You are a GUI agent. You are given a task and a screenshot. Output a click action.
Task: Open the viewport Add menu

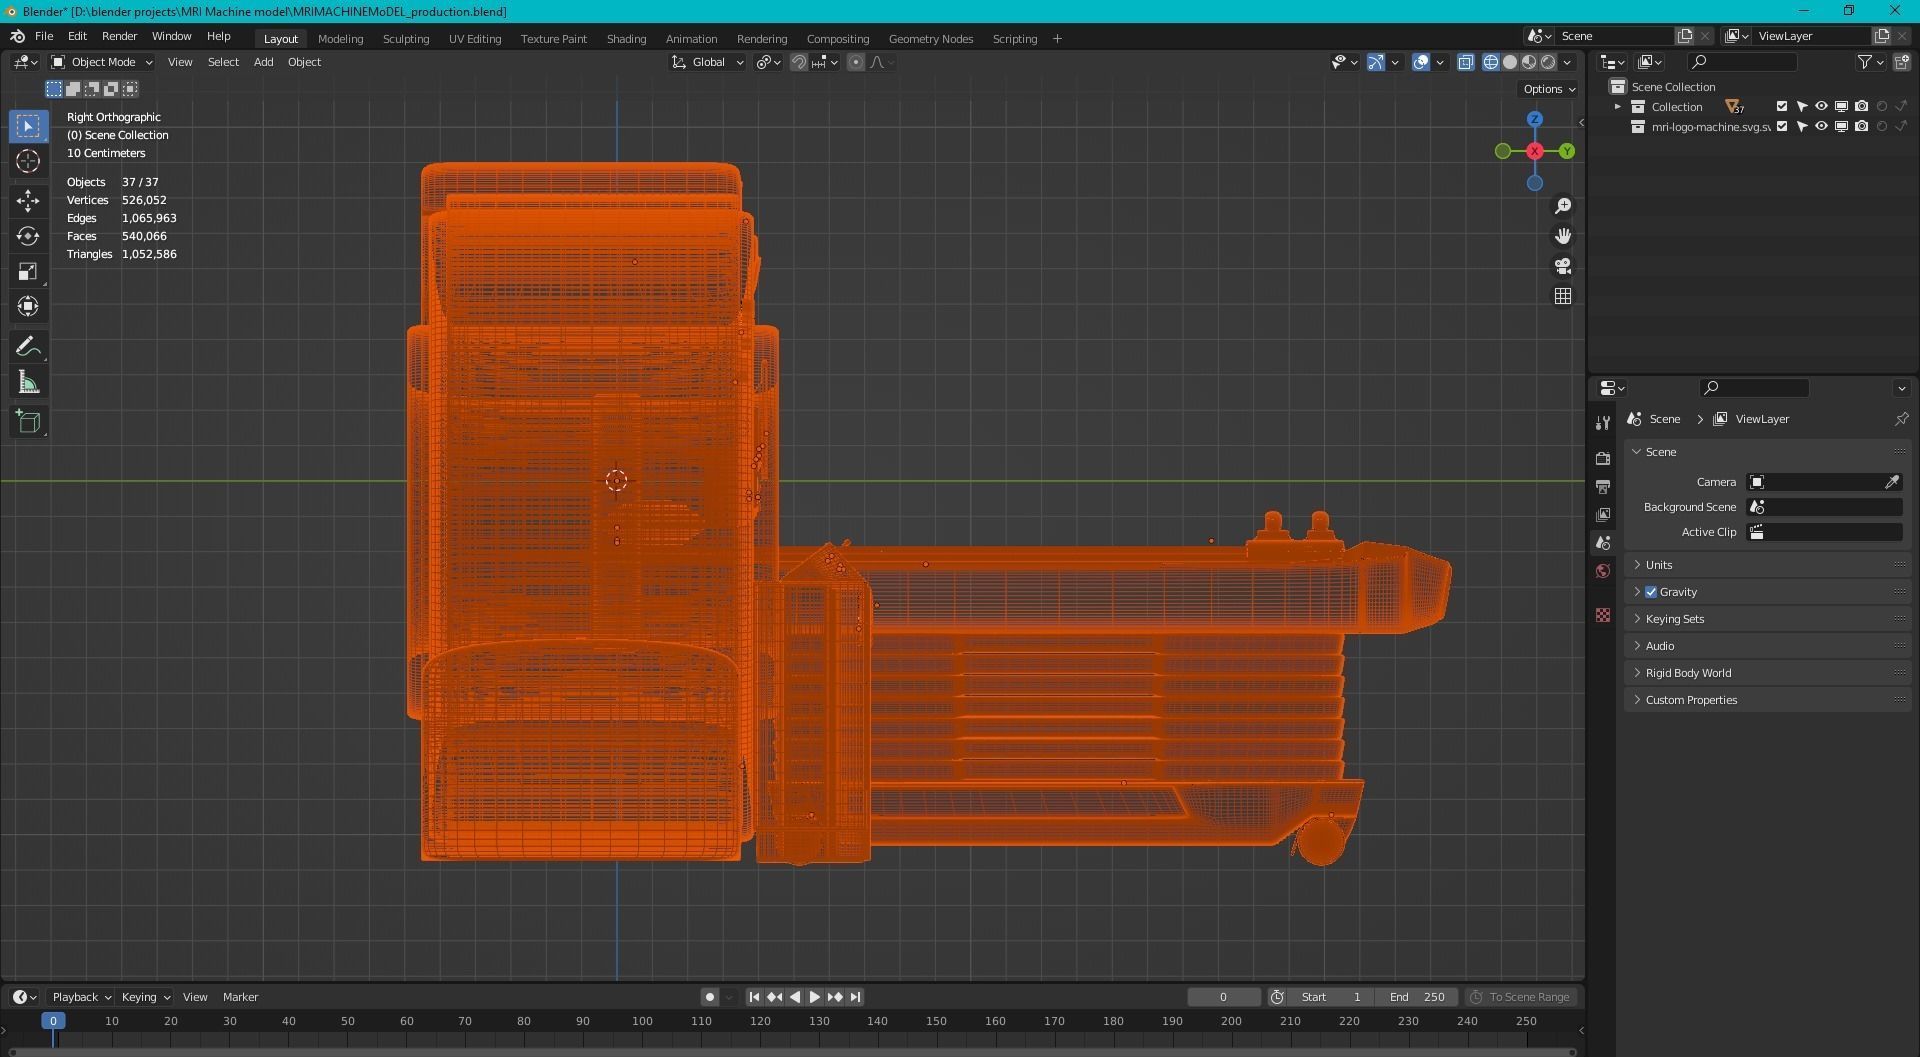tap(263, 62)
